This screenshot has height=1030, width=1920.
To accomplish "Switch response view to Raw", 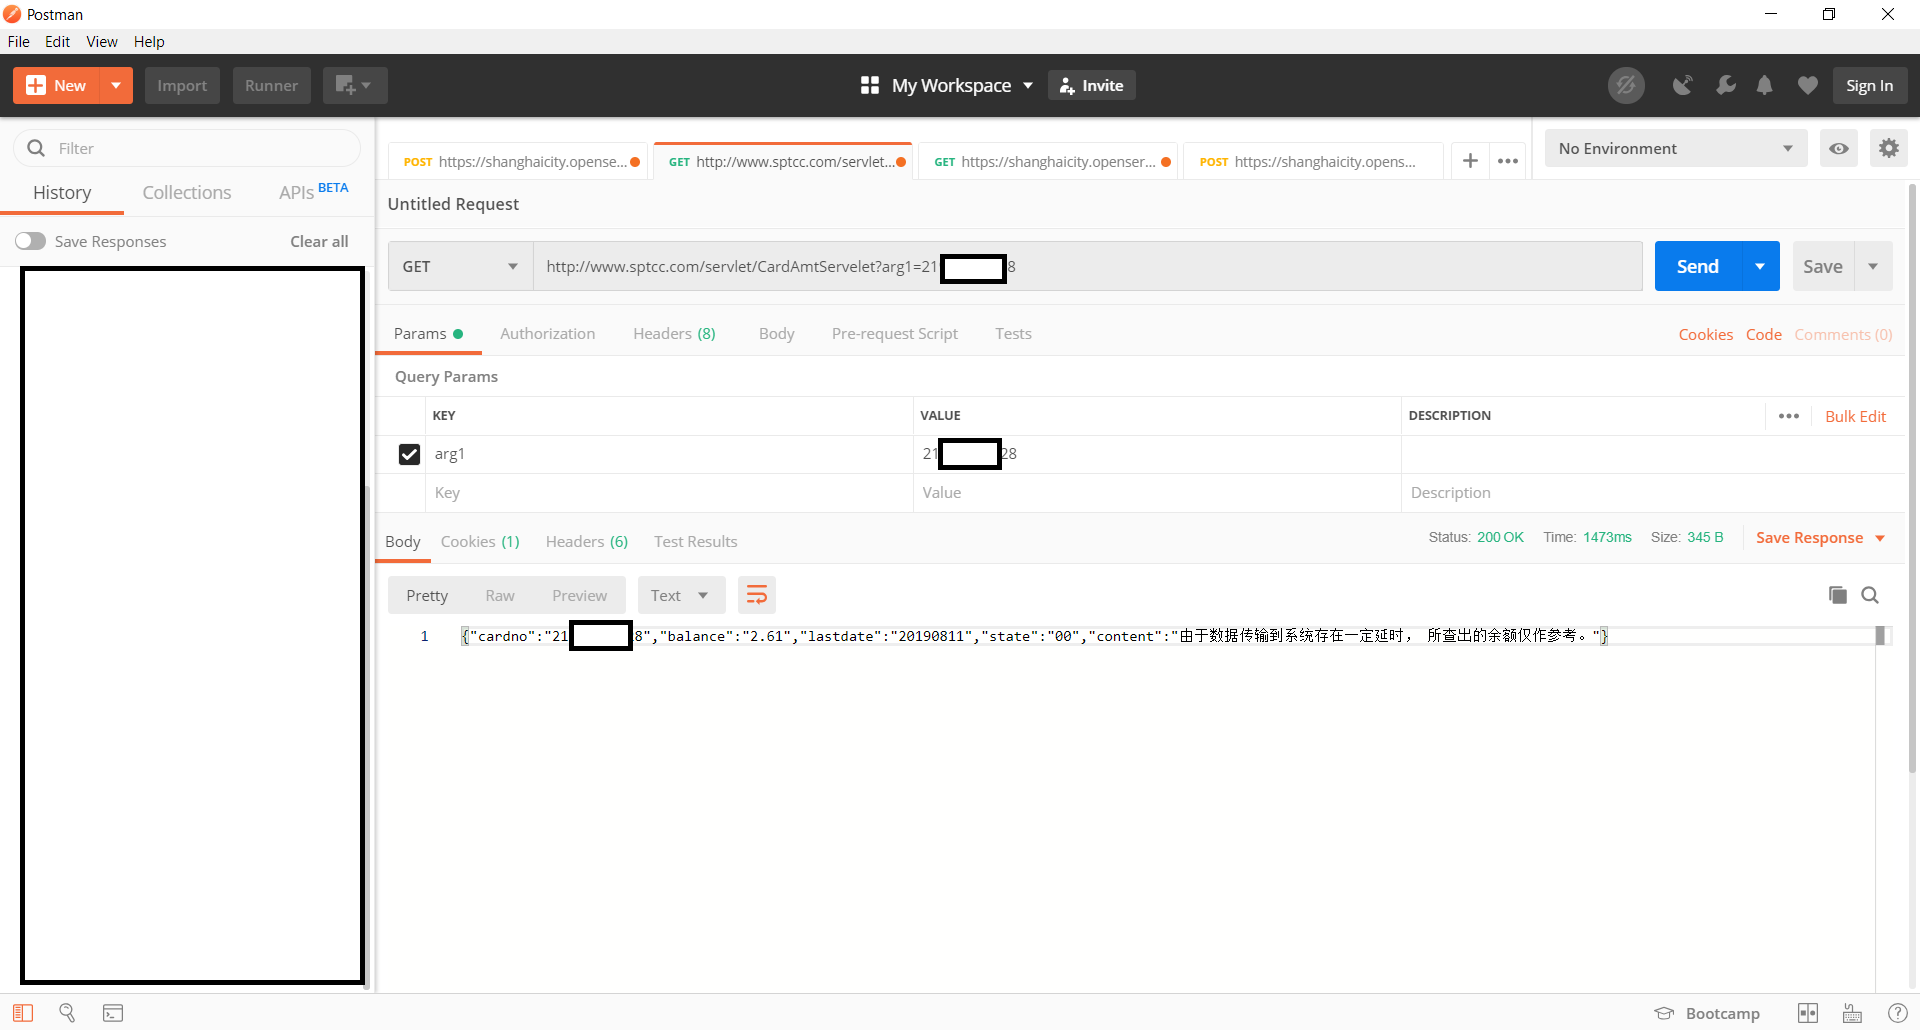I will pyautogui.click(x=500, y=596).
